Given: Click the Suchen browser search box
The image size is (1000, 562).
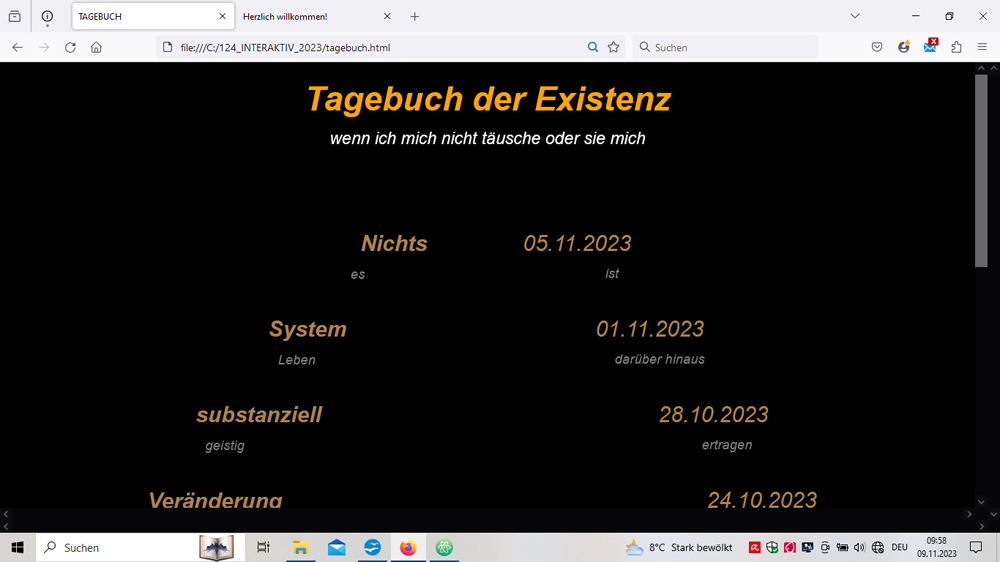Looking at the screenshot, I should click(725, 47).
